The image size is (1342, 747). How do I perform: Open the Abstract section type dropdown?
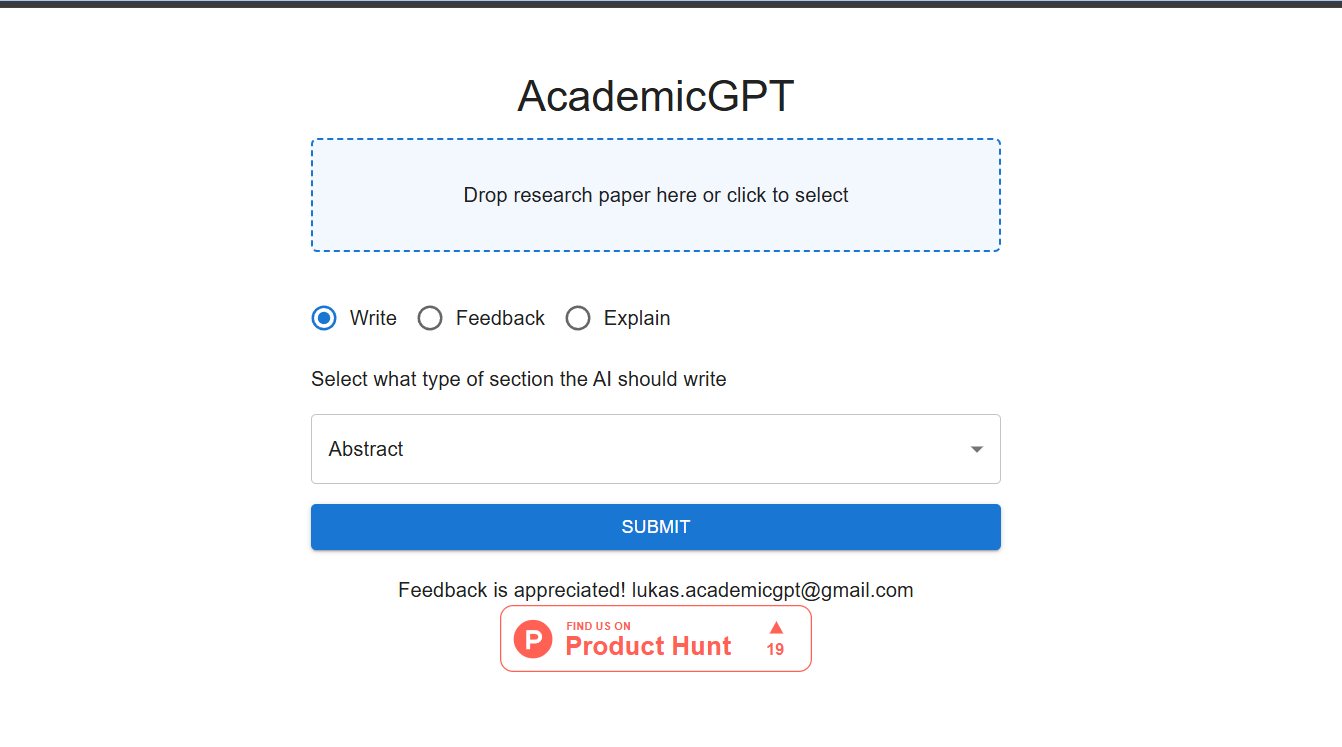pyautogui.click(x=655, y=449)
